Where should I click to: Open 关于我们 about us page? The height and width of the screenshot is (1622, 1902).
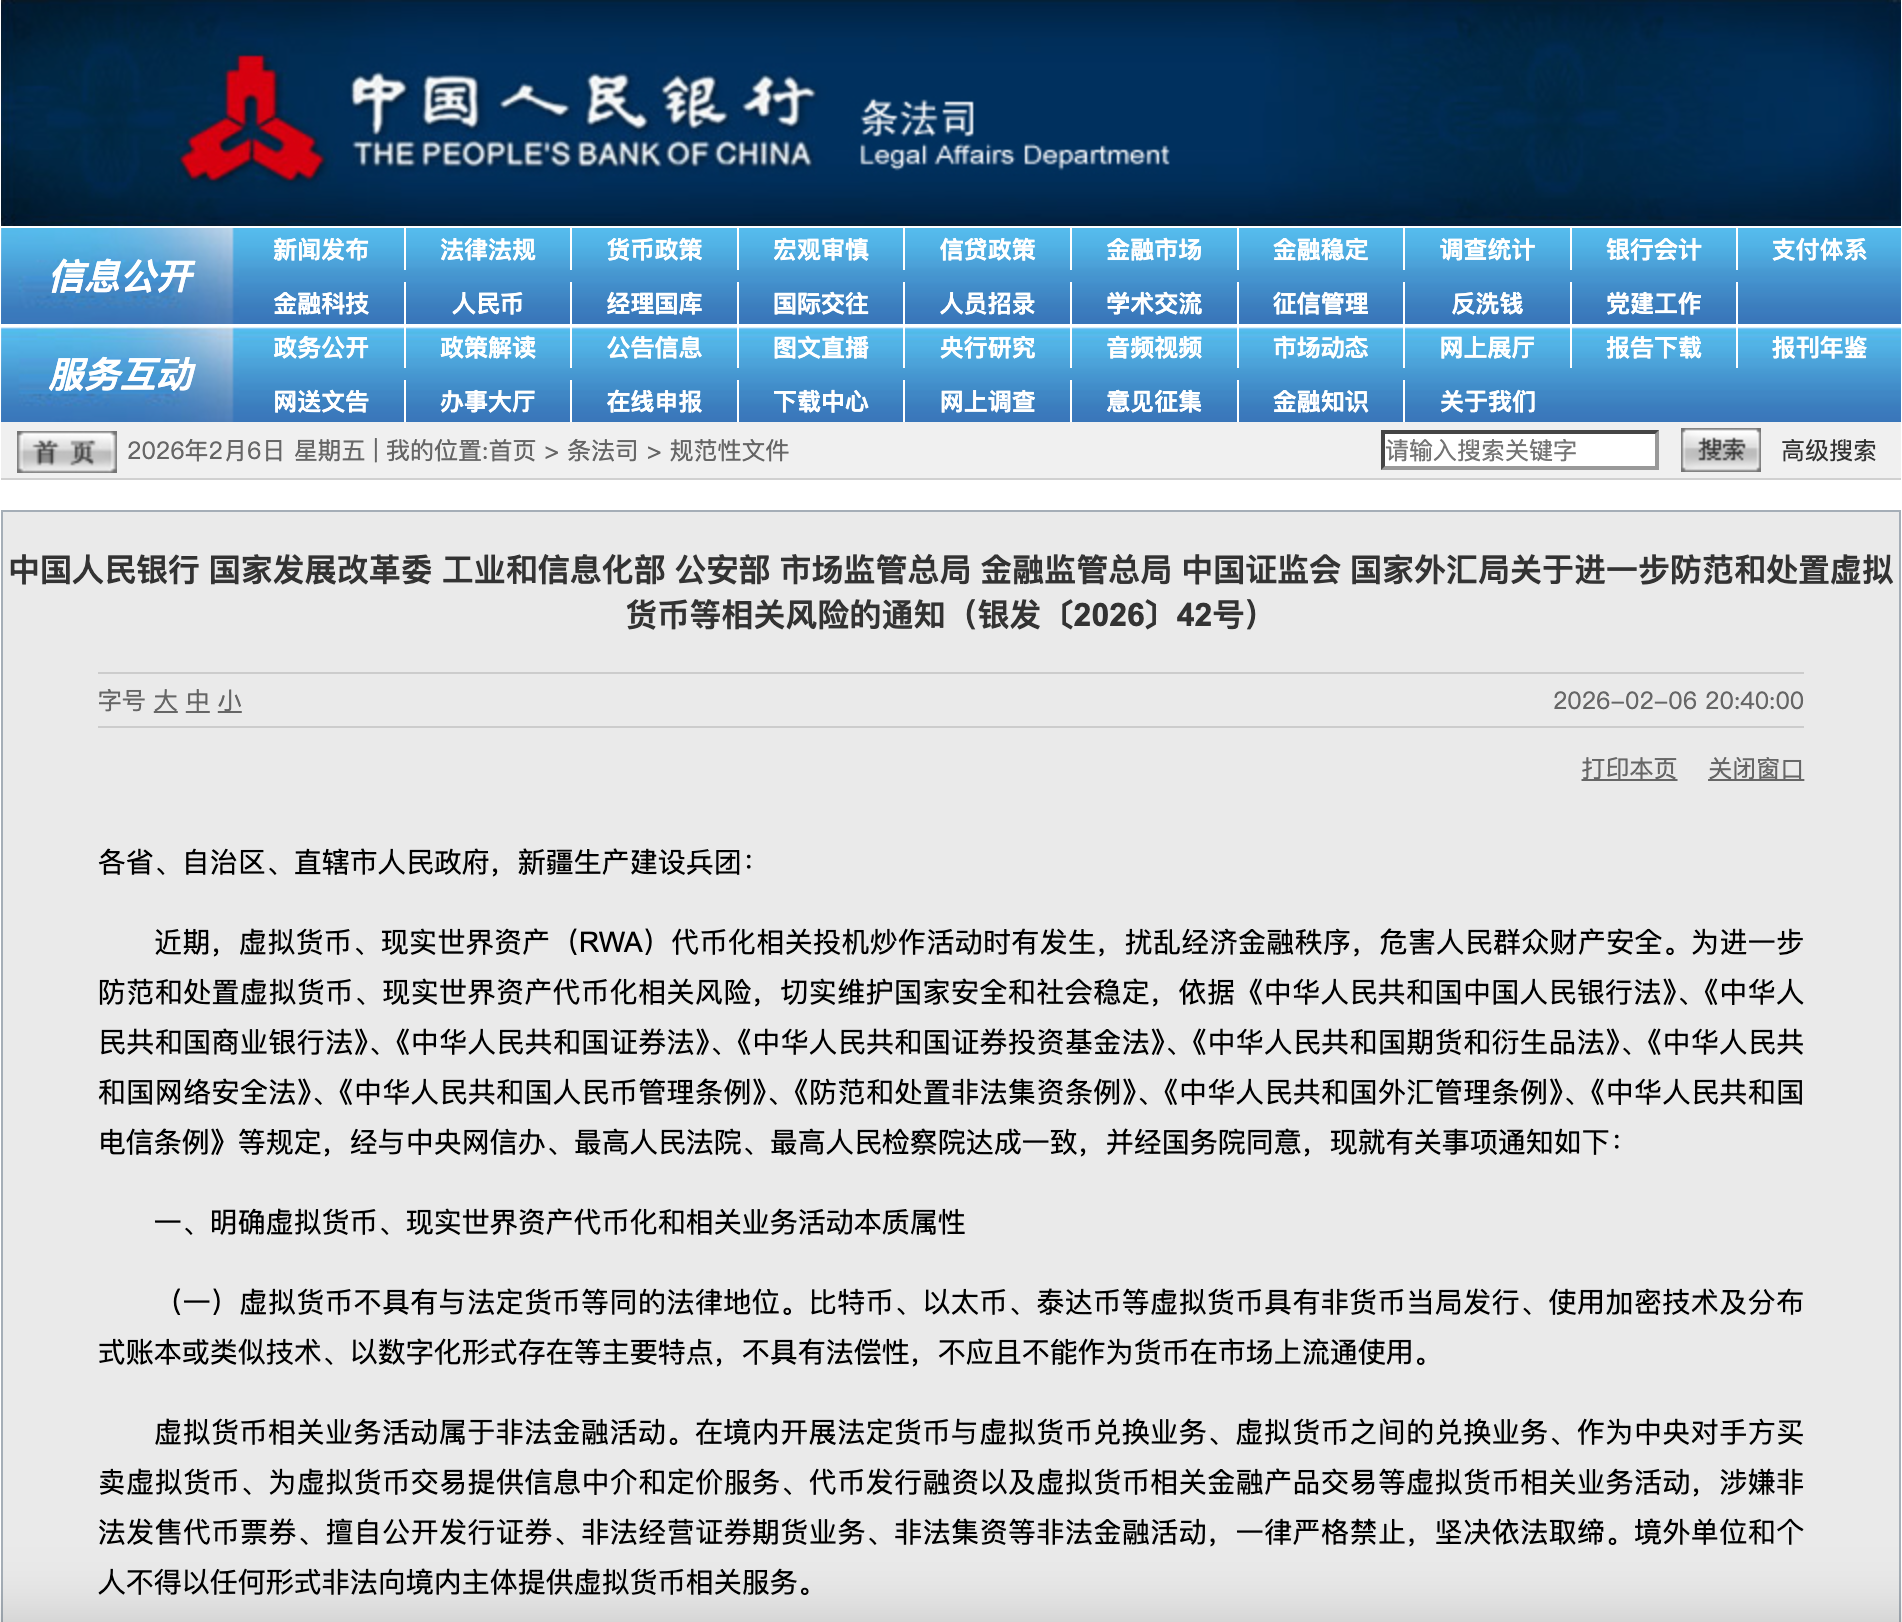[1486, 401]
